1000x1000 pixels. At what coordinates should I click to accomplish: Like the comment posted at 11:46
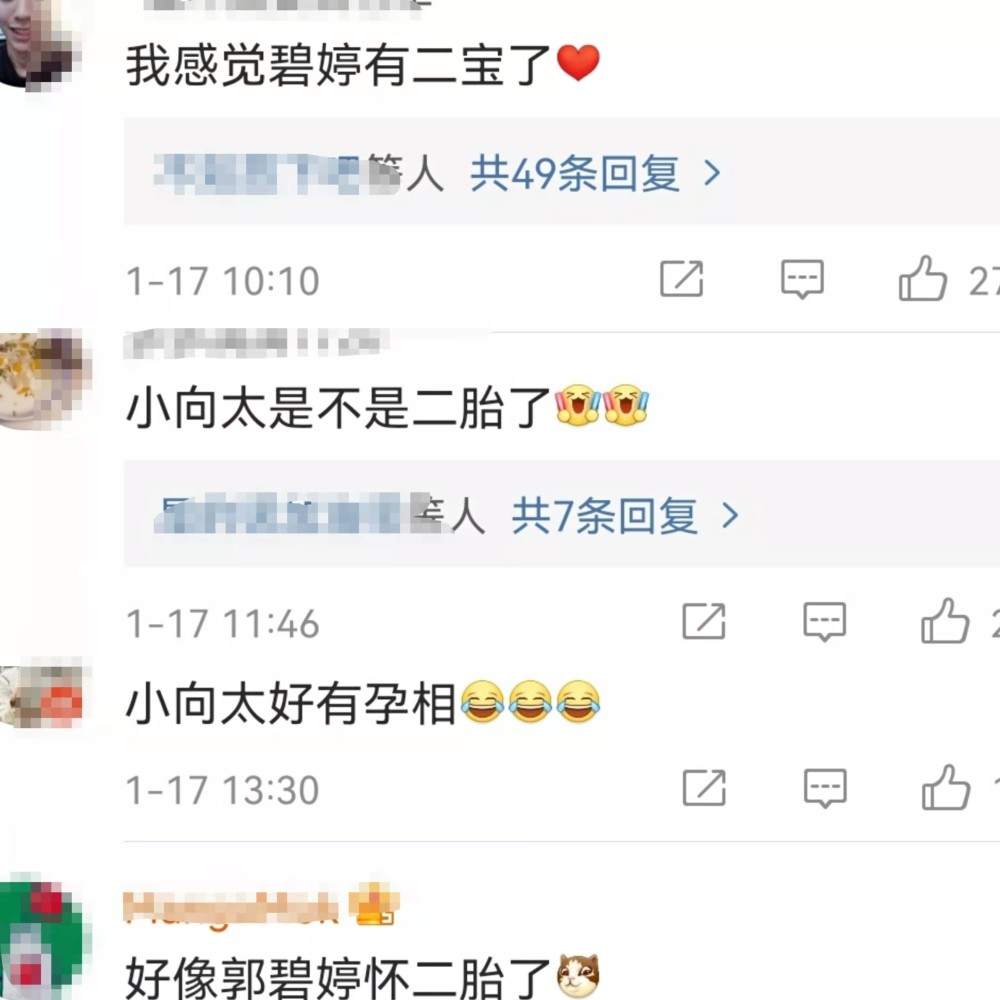tap(945, 621)
